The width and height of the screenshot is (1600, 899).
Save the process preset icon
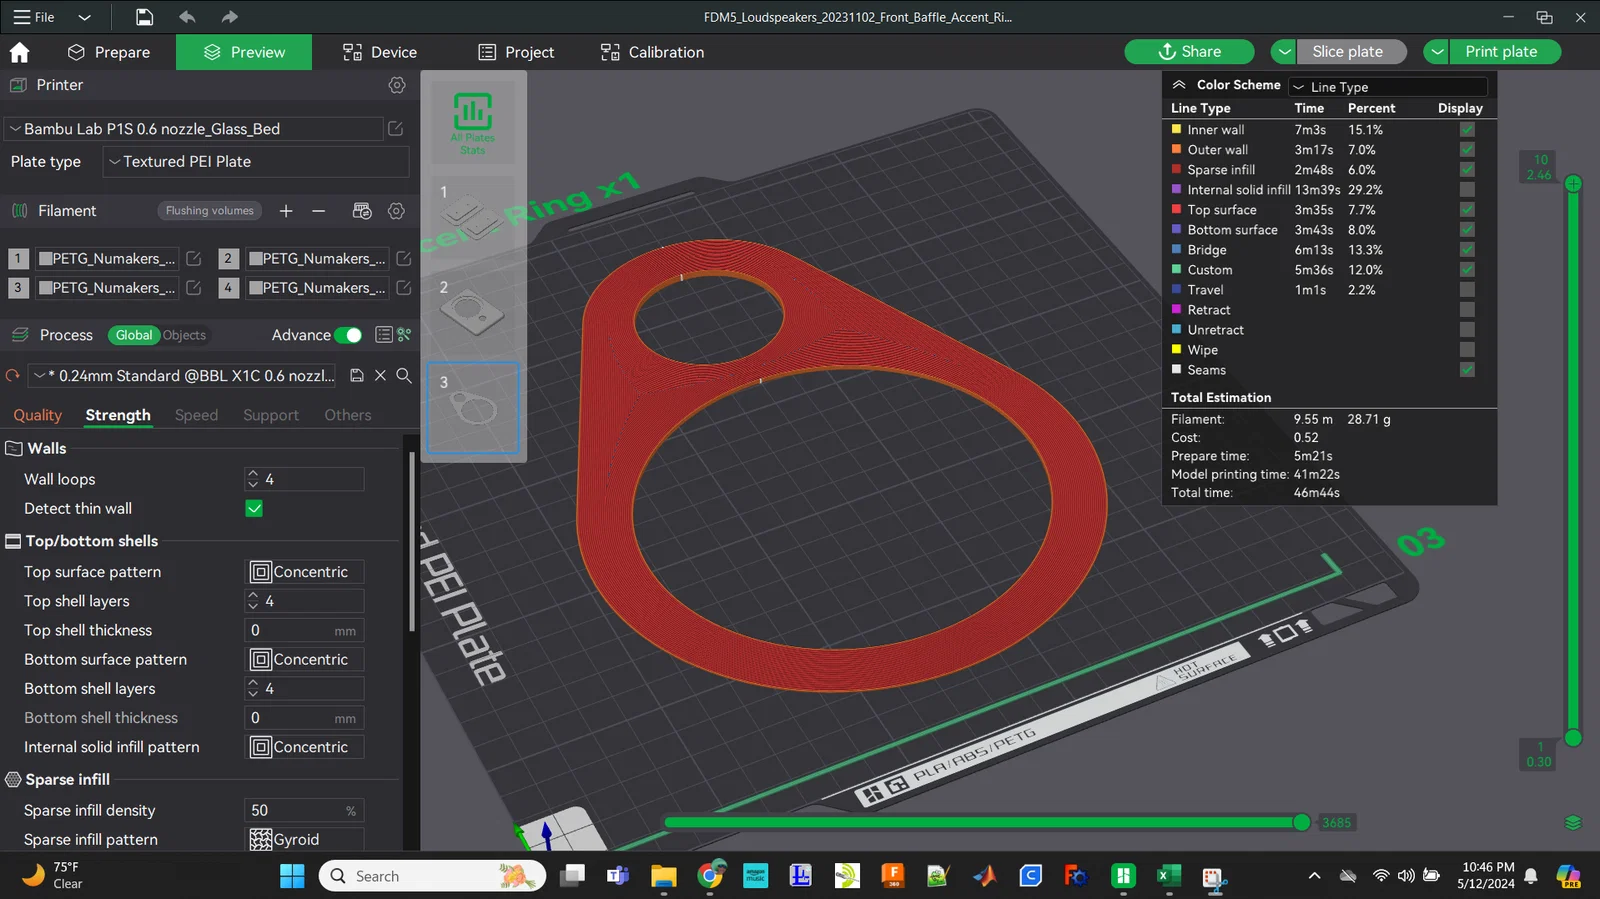point(357,376)
